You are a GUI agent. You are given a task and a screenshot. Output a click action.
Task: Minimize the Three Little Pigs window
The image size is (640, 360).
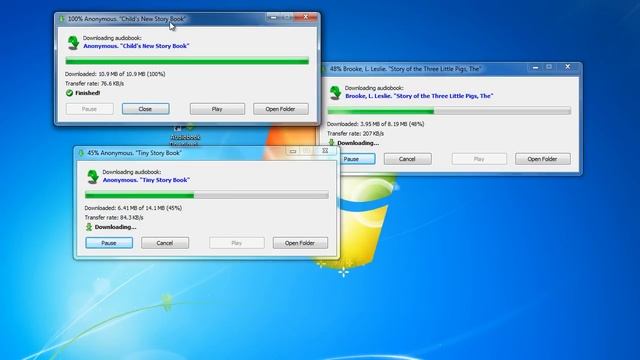(x=536, y=67)
